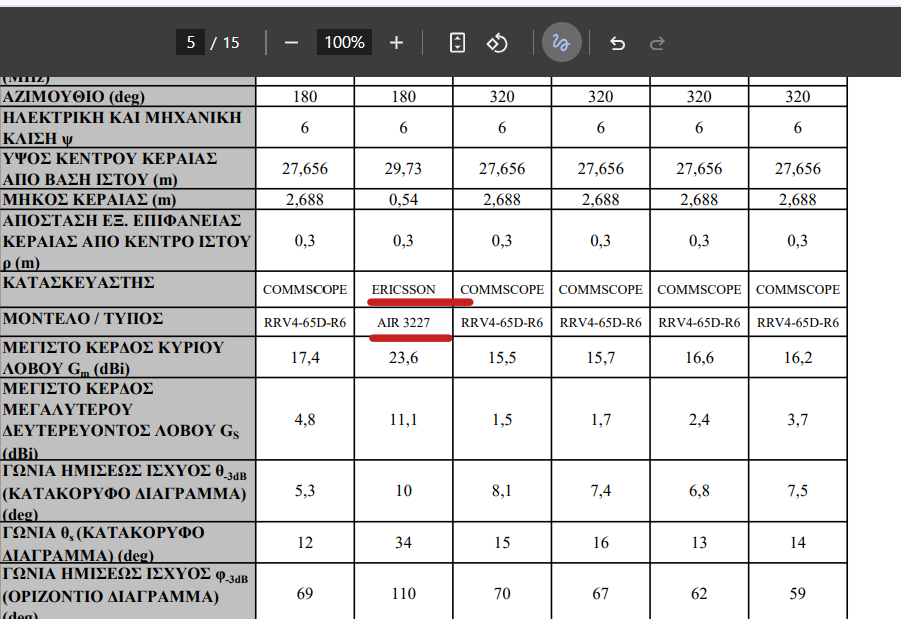Click the 62 horizontal half-power angle value
Viewport: 901px width, 619px height.
point(699,593)
